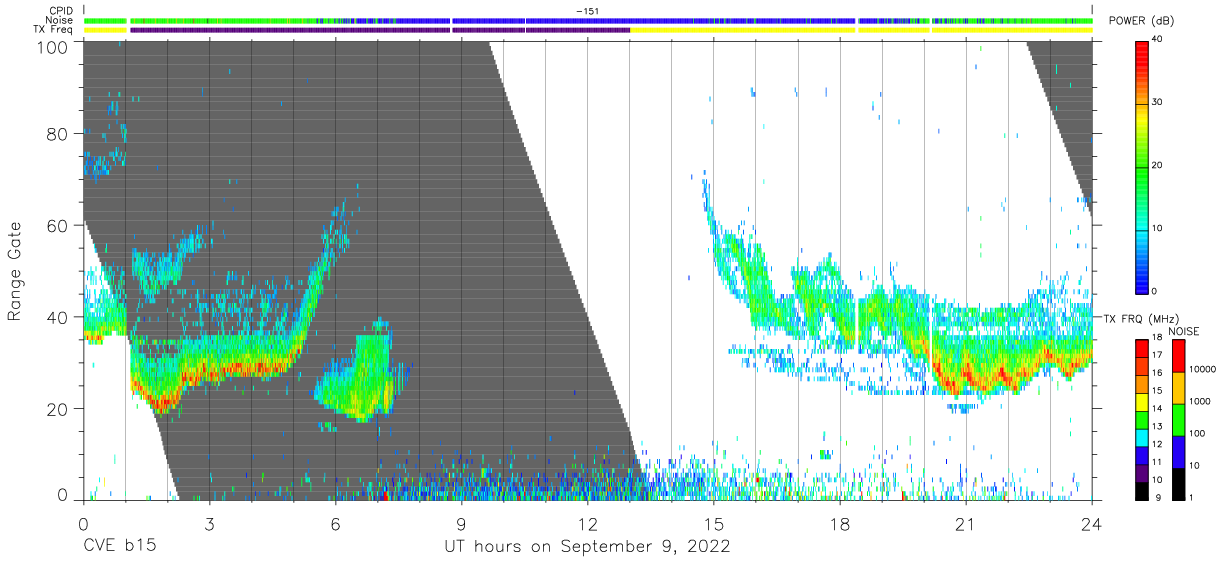Viewport: 1228px width, 567px height.
Task: Click the 21 tick on the UT hours axis
Action: pos(965,523)
